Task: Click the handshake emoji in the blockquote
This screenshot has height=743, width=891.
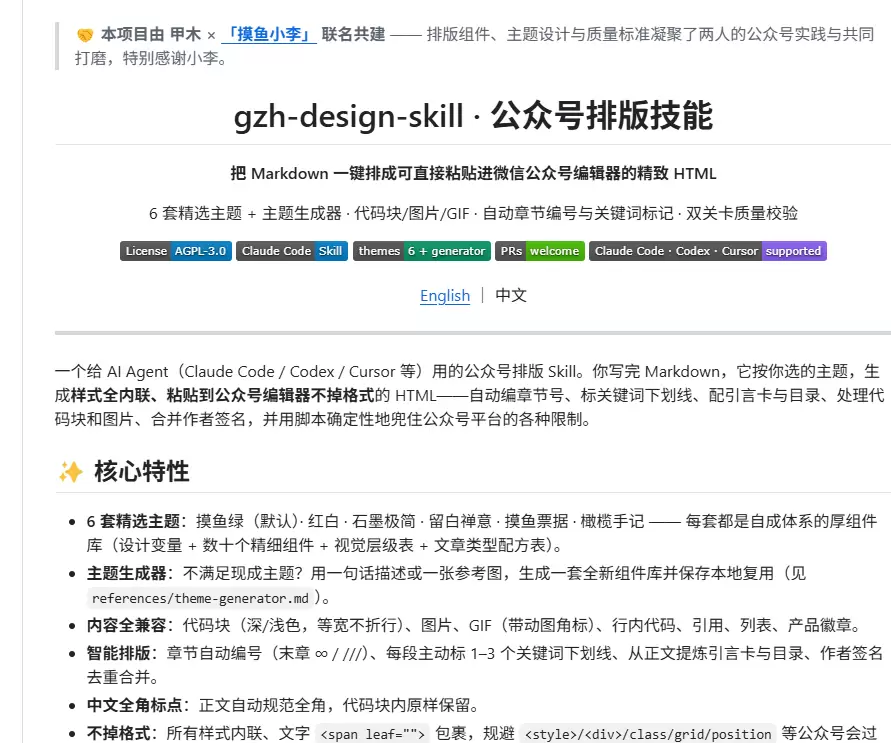Action: coord(85,35)
